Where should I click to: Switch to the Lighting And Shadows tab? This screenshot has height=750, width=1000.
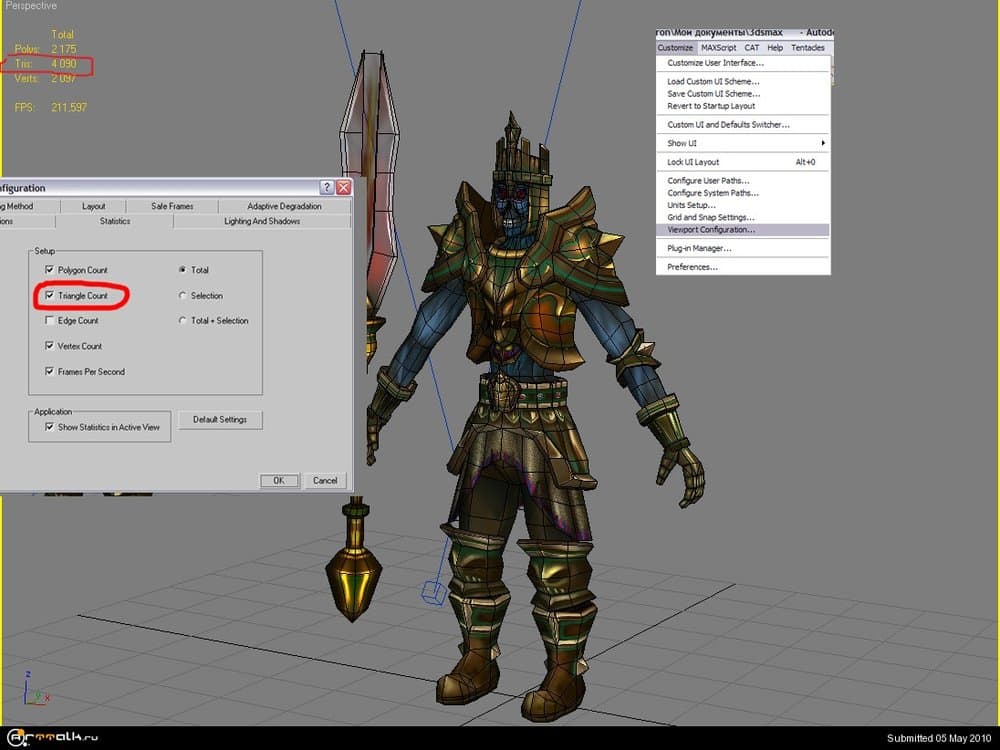(262, 221)
